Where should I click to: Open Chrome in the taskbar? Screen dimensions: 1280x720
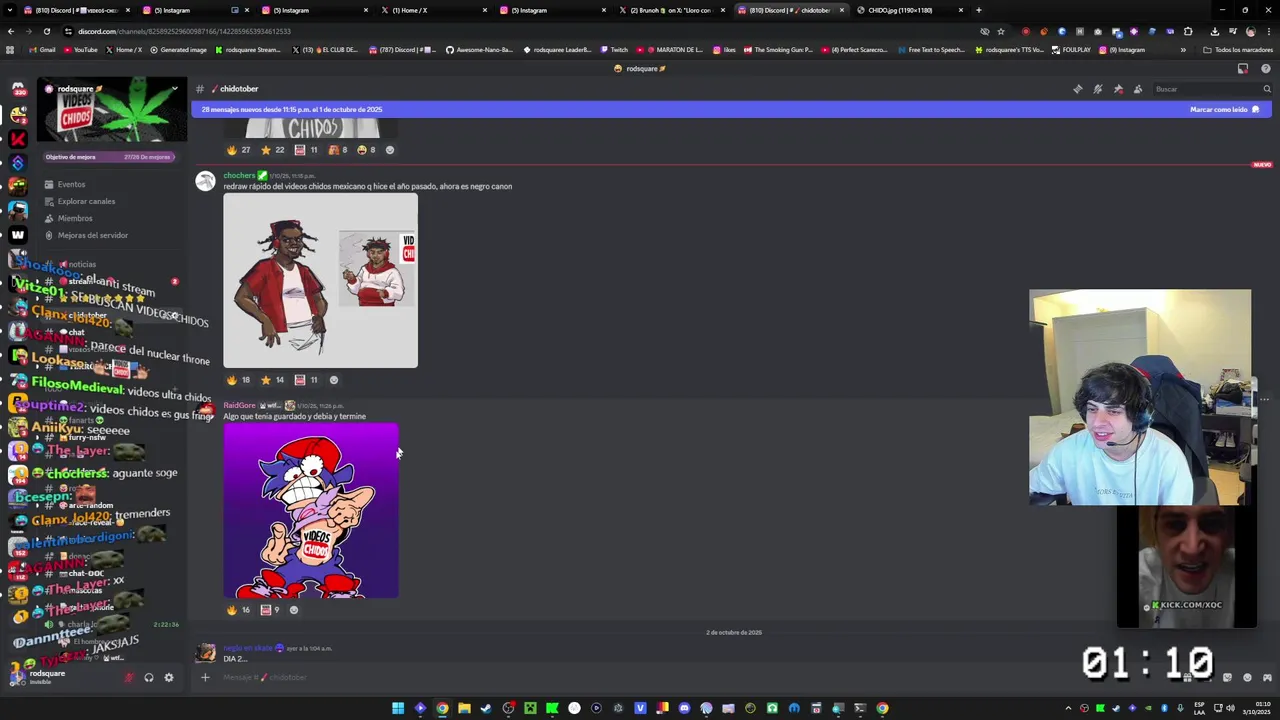442,708
